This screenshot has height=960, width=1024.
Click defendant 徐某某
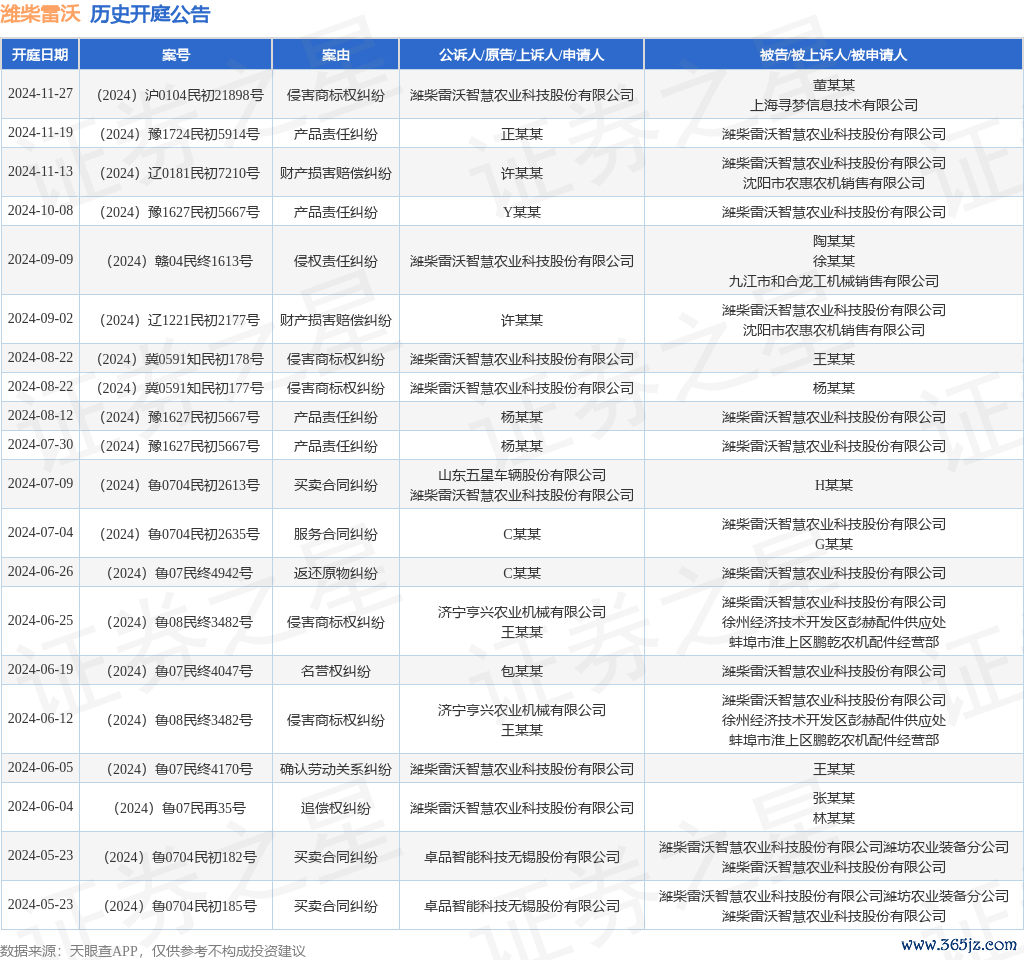(x=834, y=261)
